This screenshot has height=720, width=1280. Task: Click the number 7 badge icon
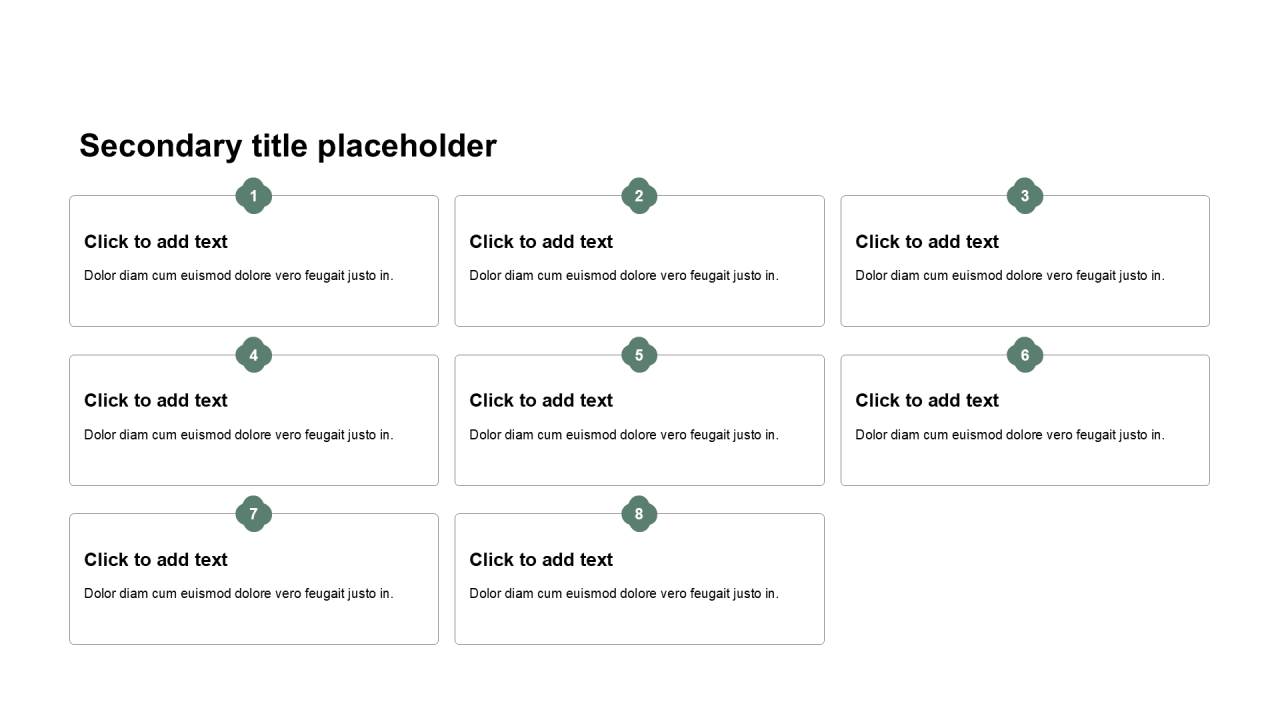[x=254, y=514]
